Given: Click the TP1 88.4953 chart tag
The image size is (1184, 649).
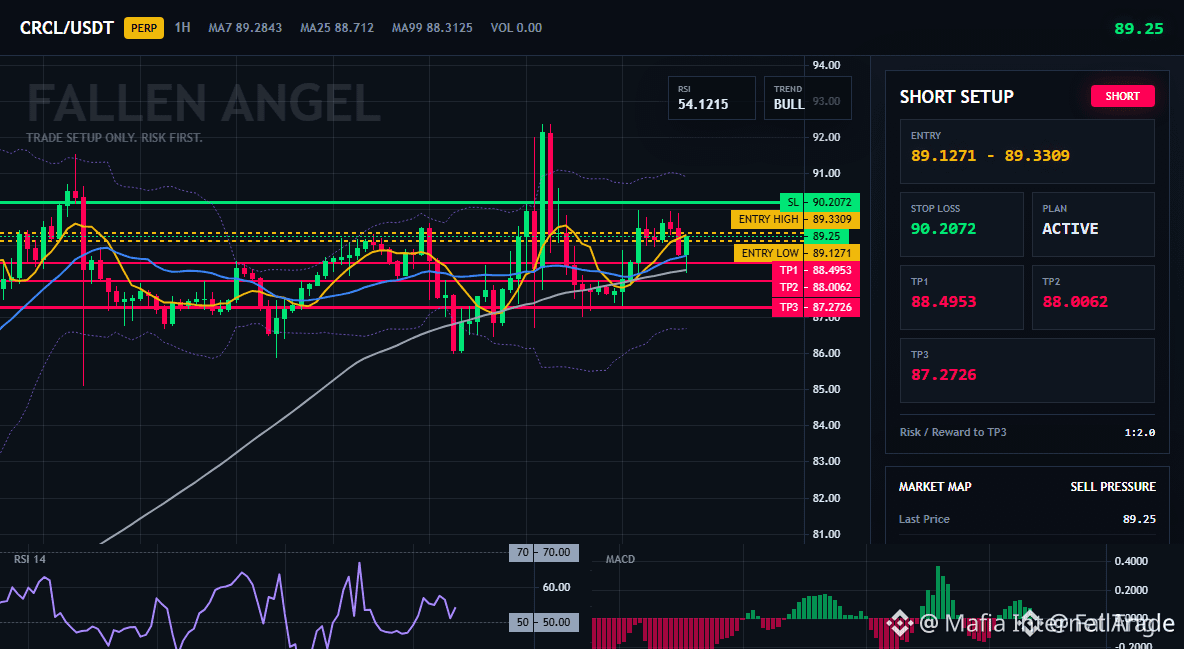Looking at the screenshot, I should click(x=816, y=270).
